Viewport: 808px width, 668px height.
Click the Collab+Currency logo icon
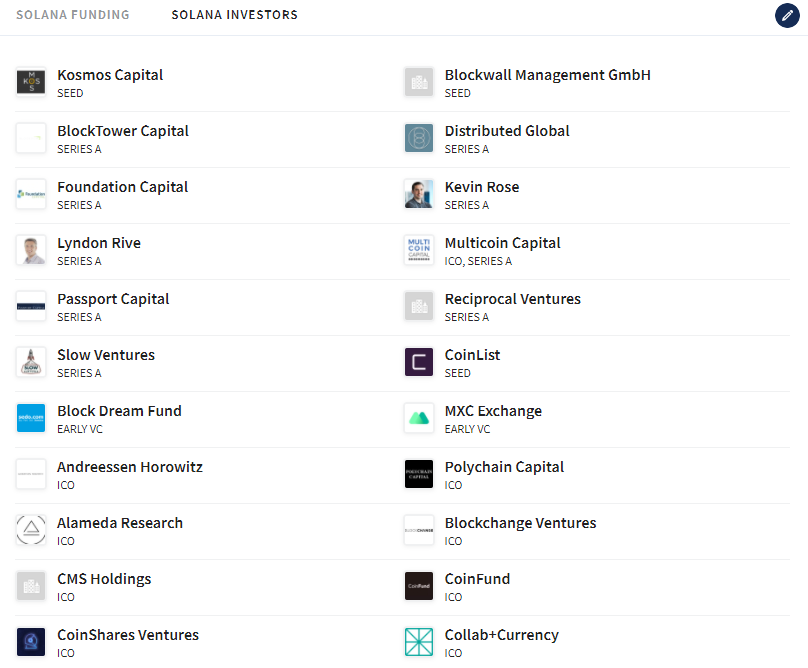tap(419, 642)
